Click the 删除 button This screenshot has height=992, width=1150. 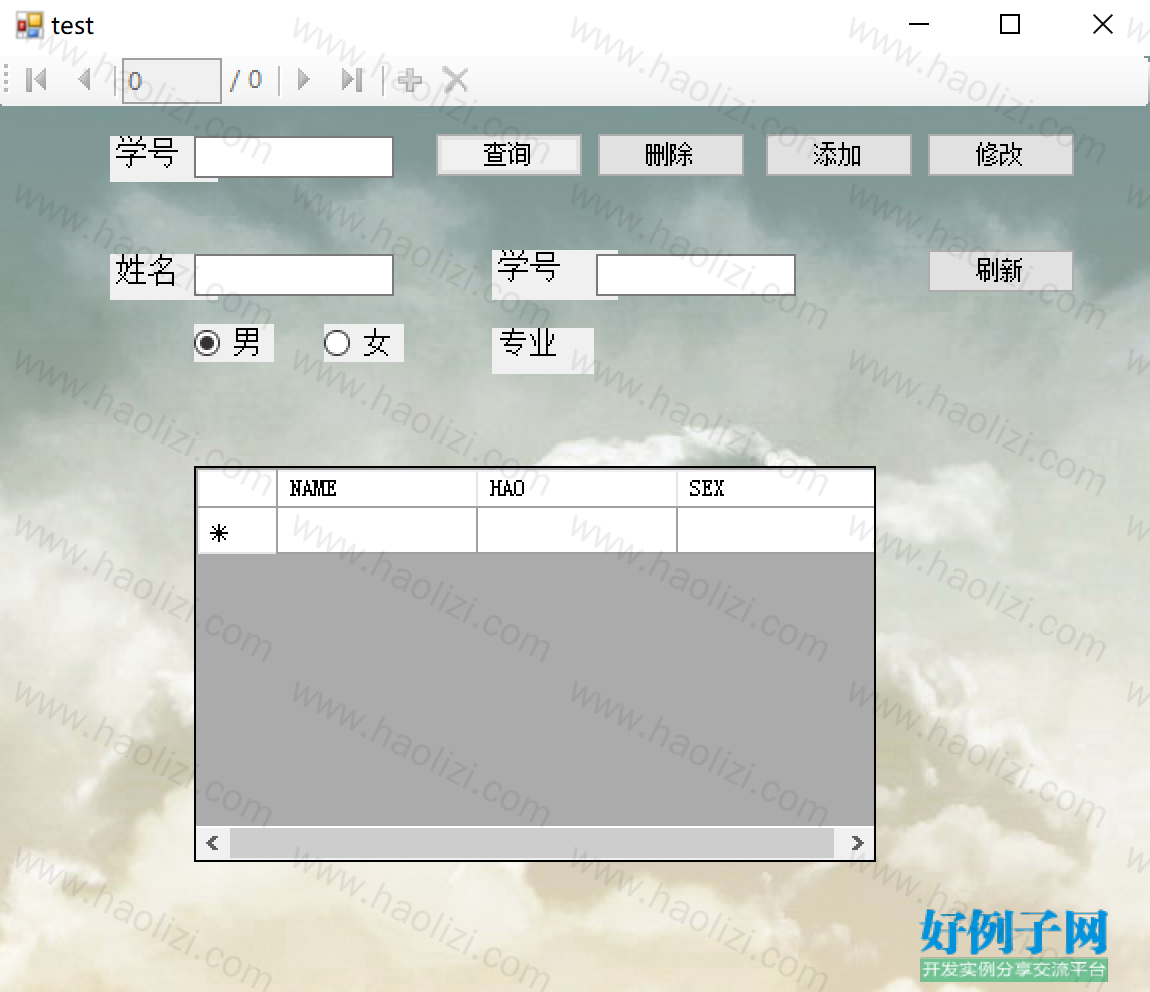coord(670,155)
